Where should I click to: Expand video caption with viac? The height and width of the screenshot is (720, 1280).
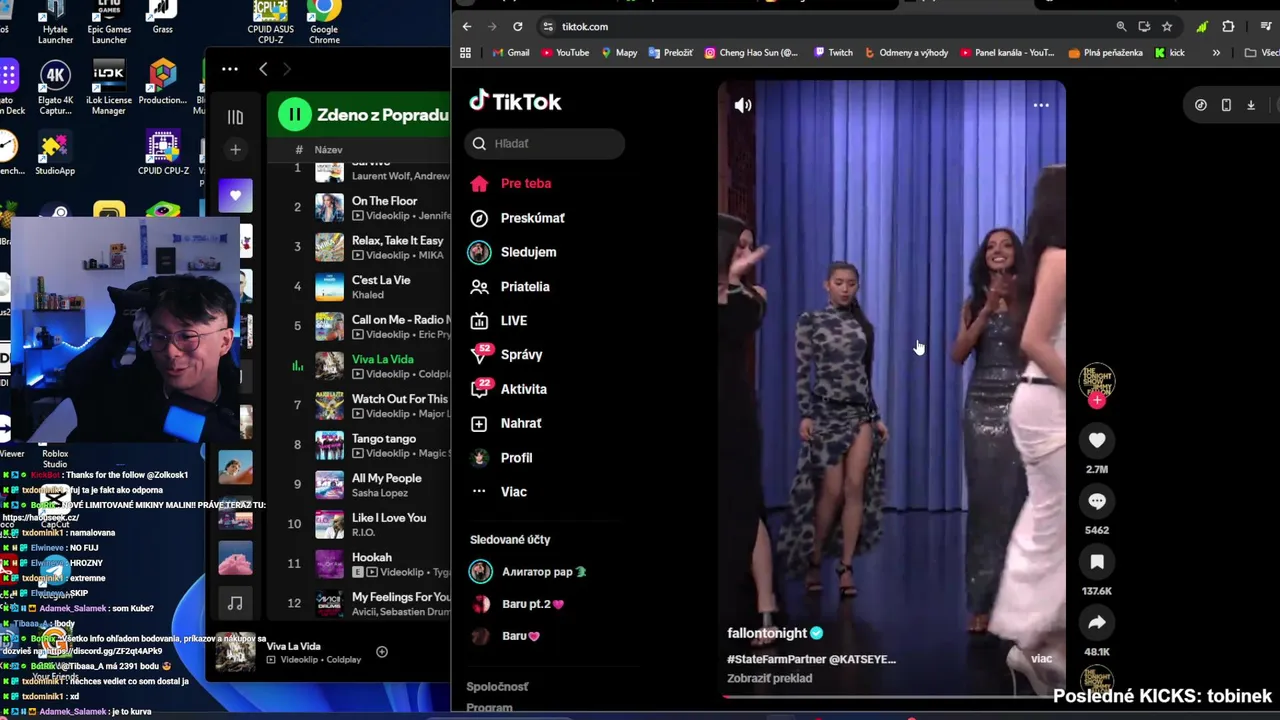pos(1041,659)
